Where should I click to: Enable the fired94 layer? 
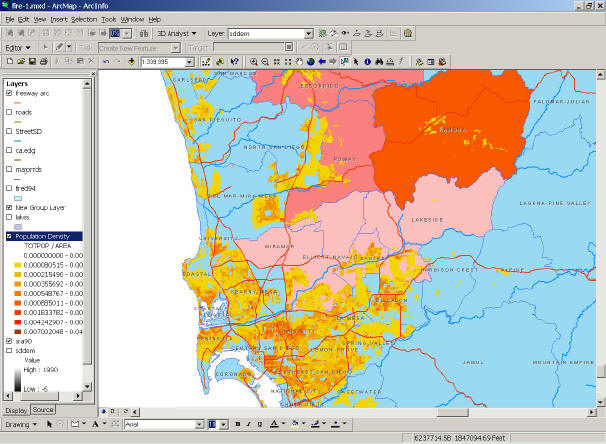(9, 188)
